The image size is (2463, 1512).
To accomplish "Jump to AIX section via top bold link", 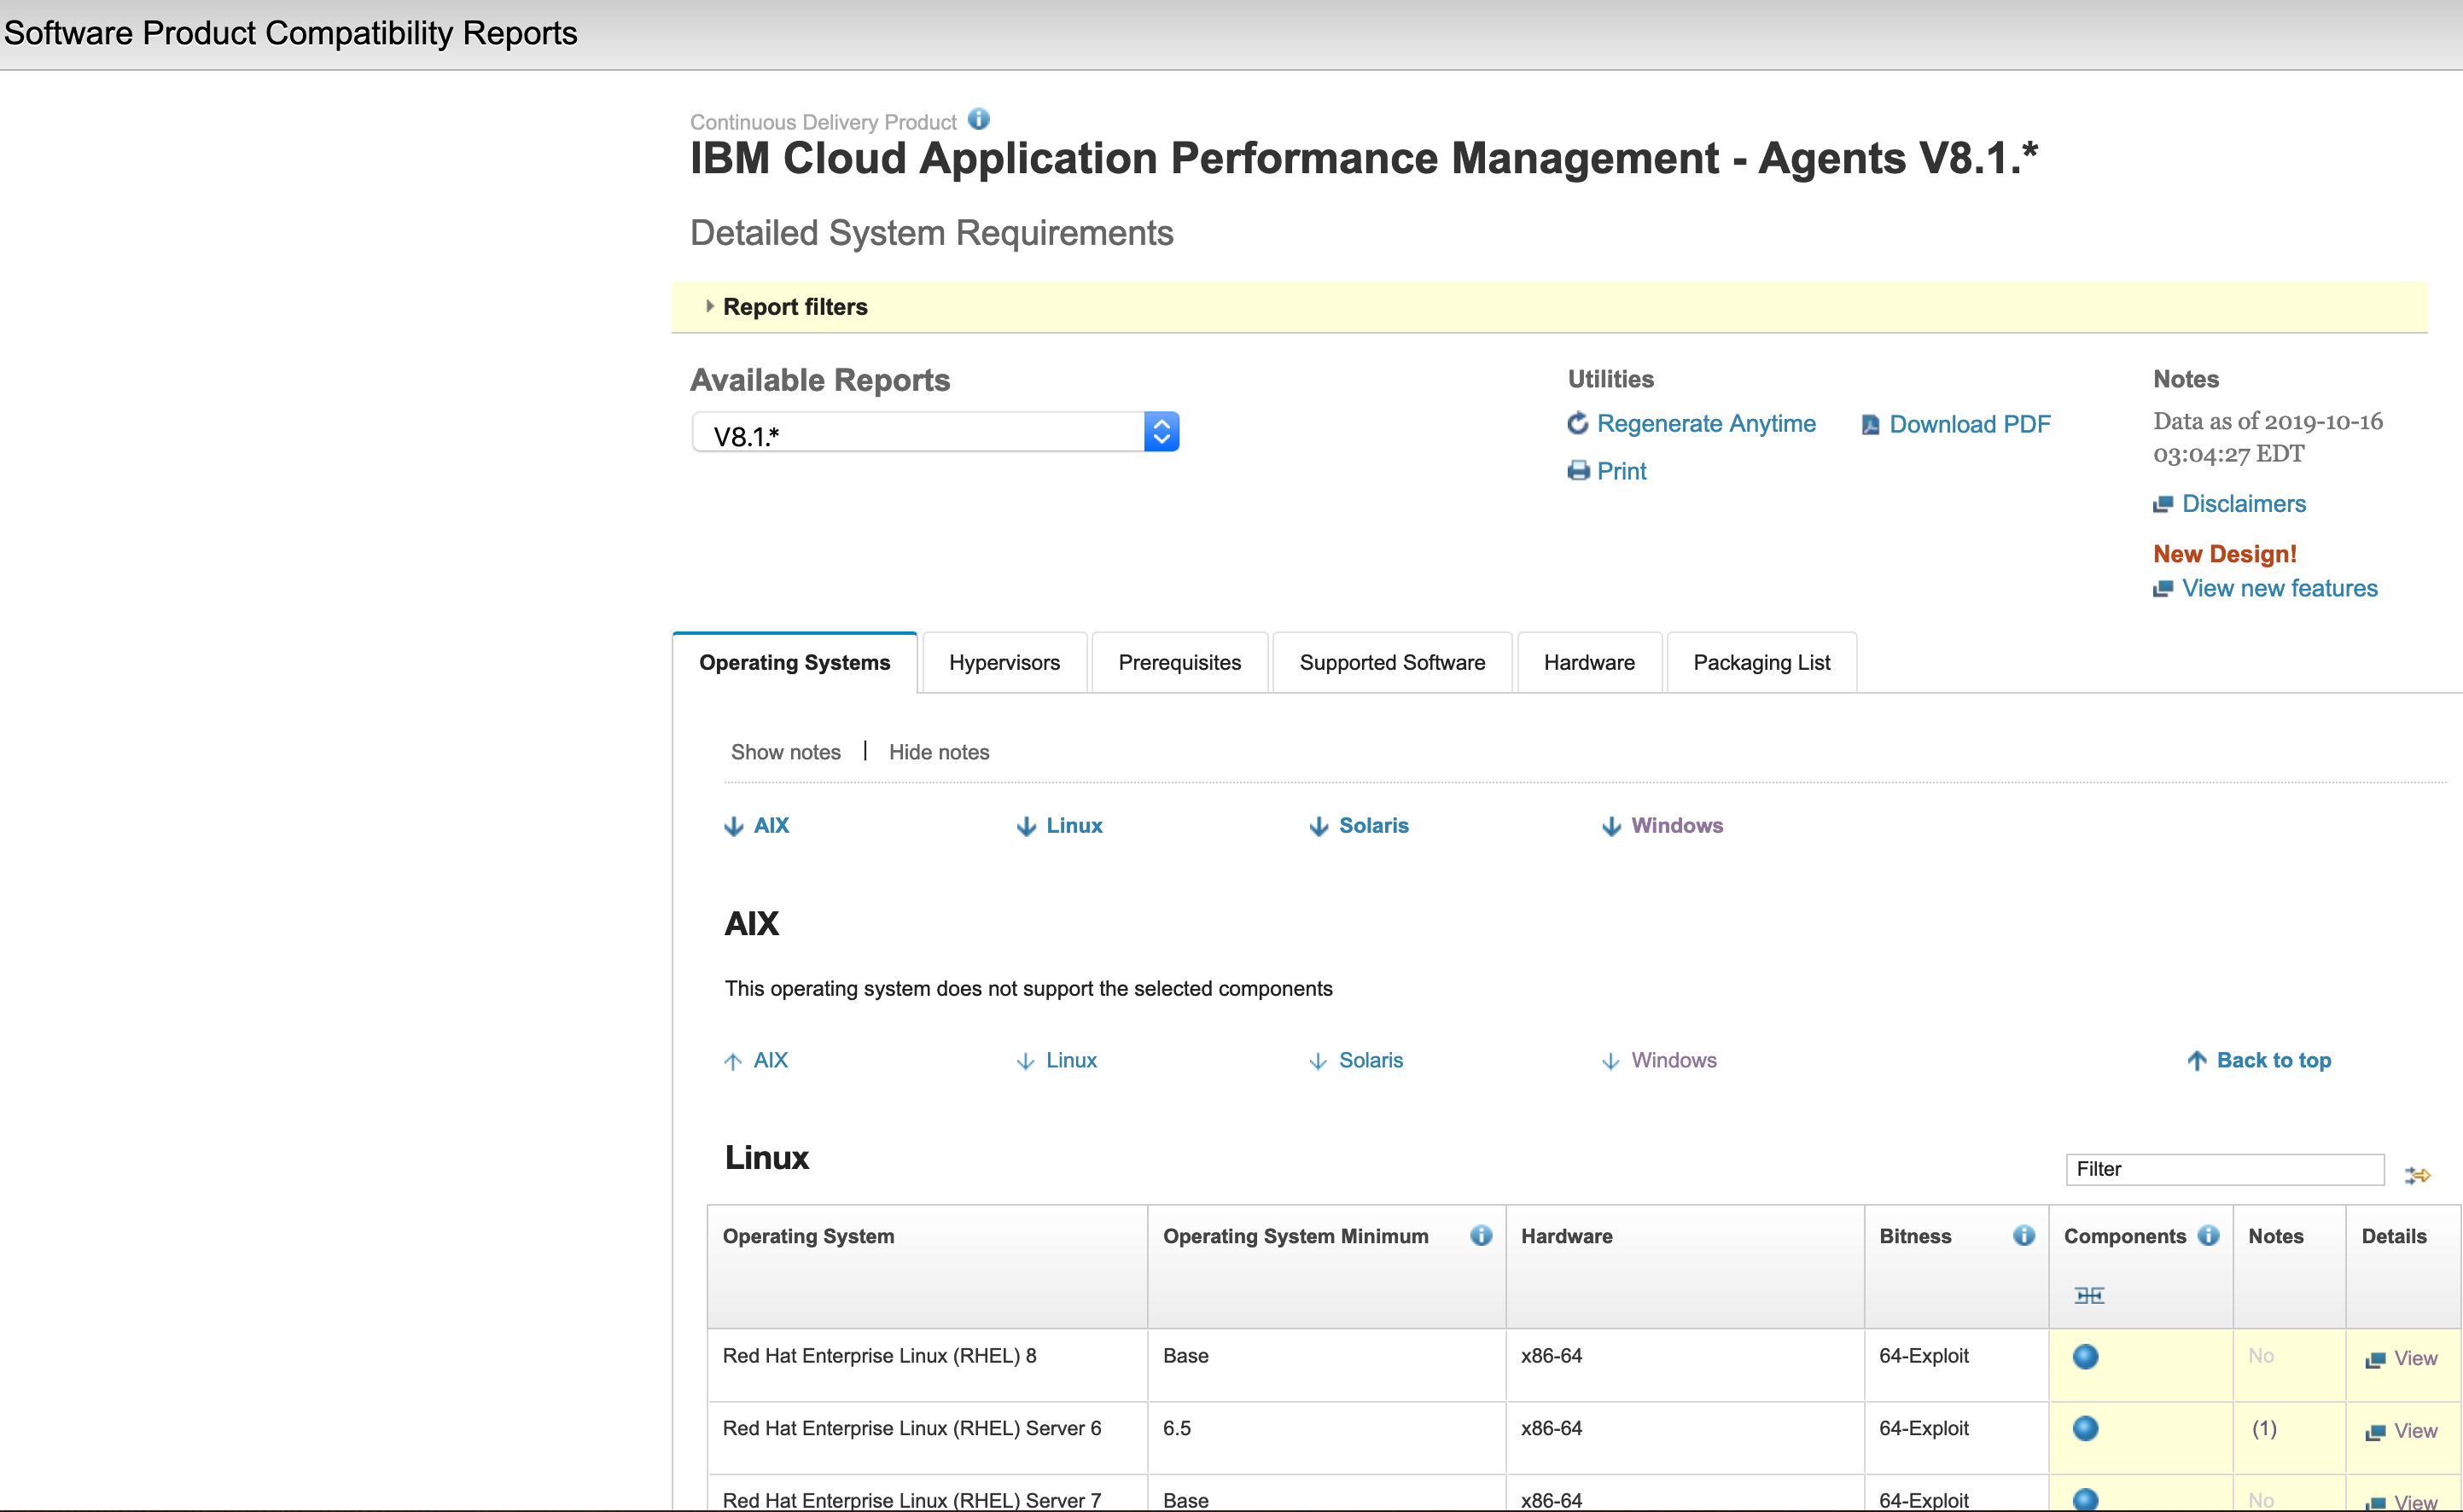I will [x=771, y=825].
